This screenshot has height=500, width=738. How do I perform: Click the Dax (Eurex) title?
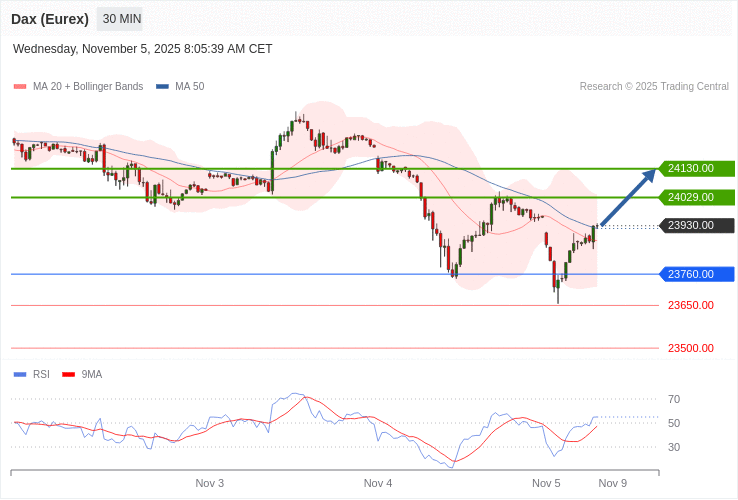(50, 19)
